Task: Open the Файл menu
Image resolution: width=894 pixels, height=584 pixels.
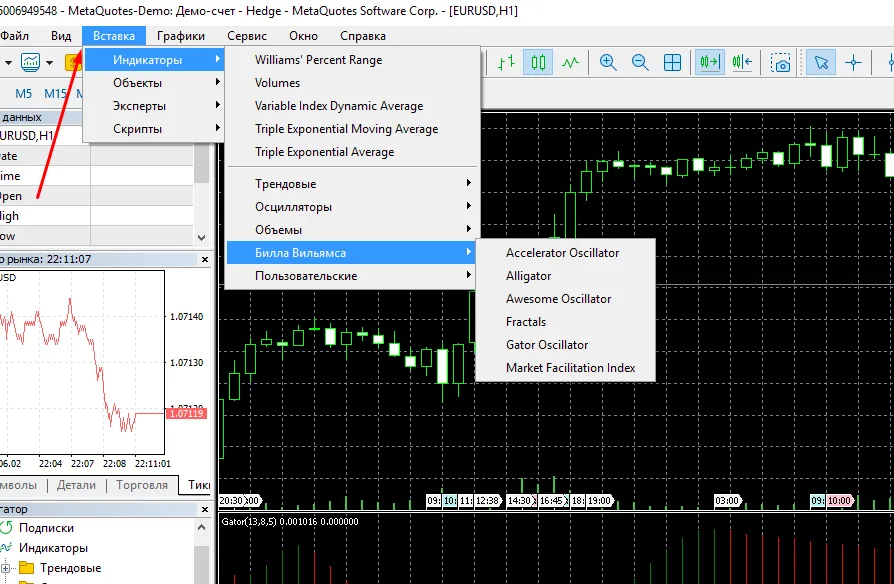Action: (x=14, y=36)
